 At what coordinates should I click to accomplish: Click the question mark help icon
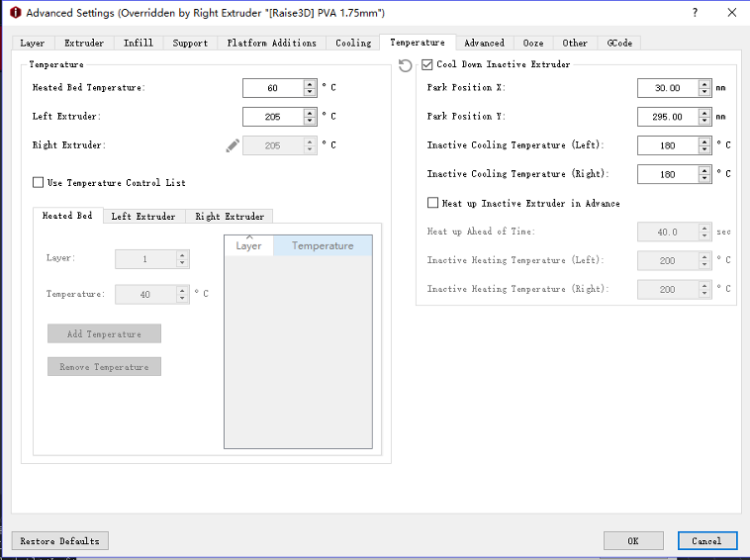695,13
